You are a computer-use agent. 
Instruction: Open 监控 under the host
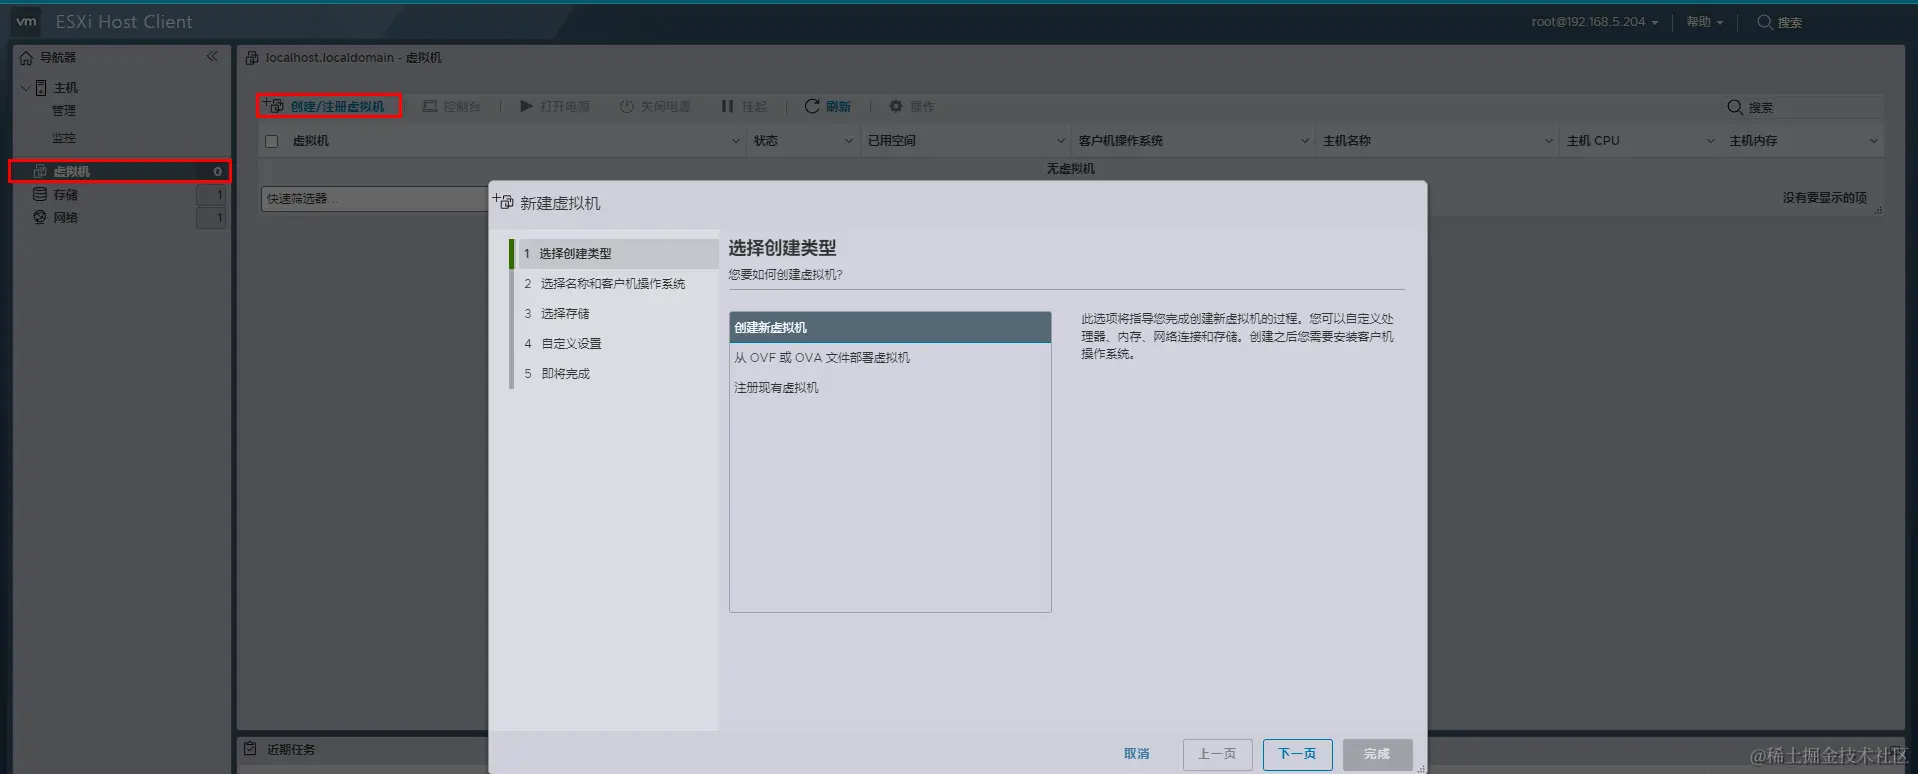pos(64,138)
